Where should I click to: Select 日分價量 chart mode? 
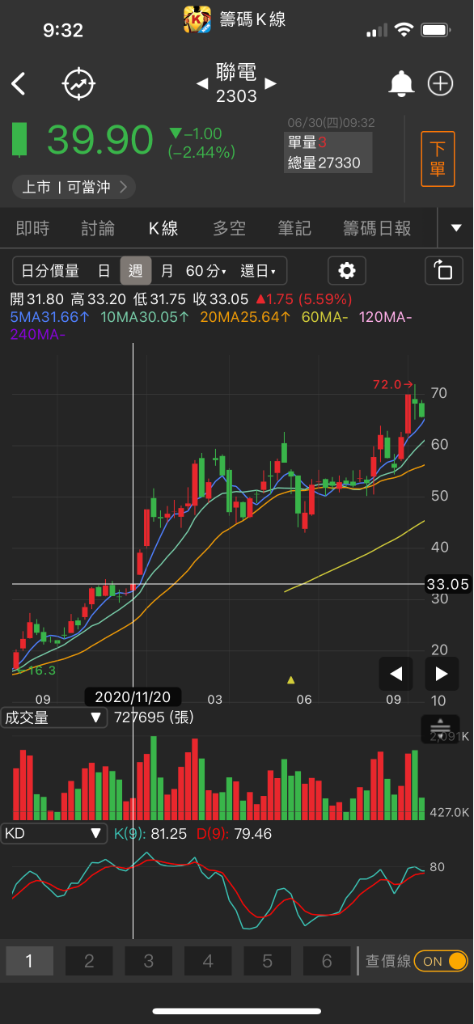click(x=50, y=270)
